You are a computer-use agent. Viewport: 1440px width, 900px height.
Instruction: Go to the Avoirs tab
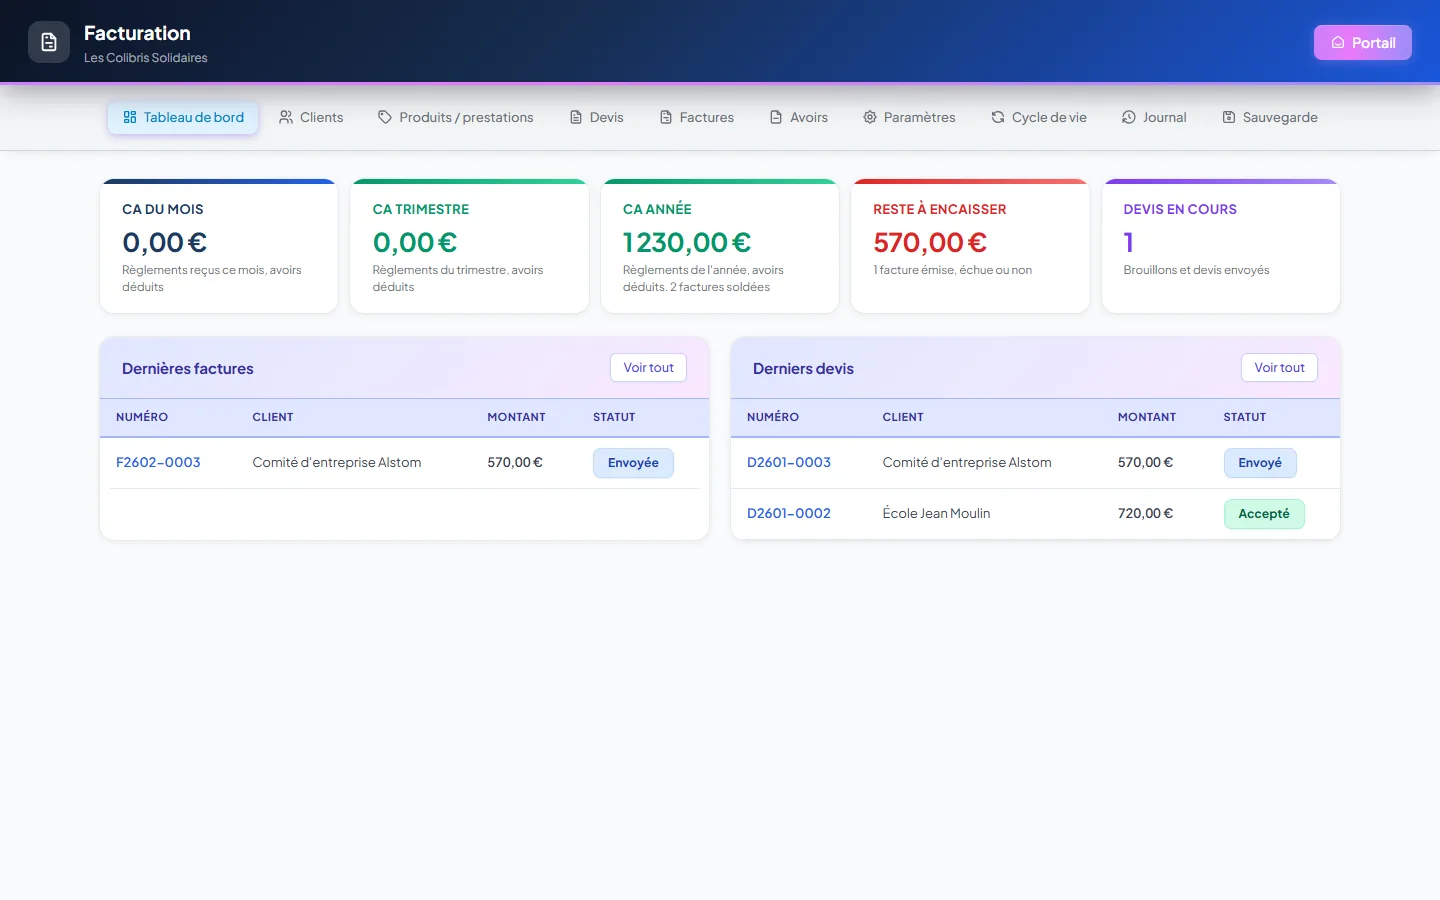click(x=799, y=117)
